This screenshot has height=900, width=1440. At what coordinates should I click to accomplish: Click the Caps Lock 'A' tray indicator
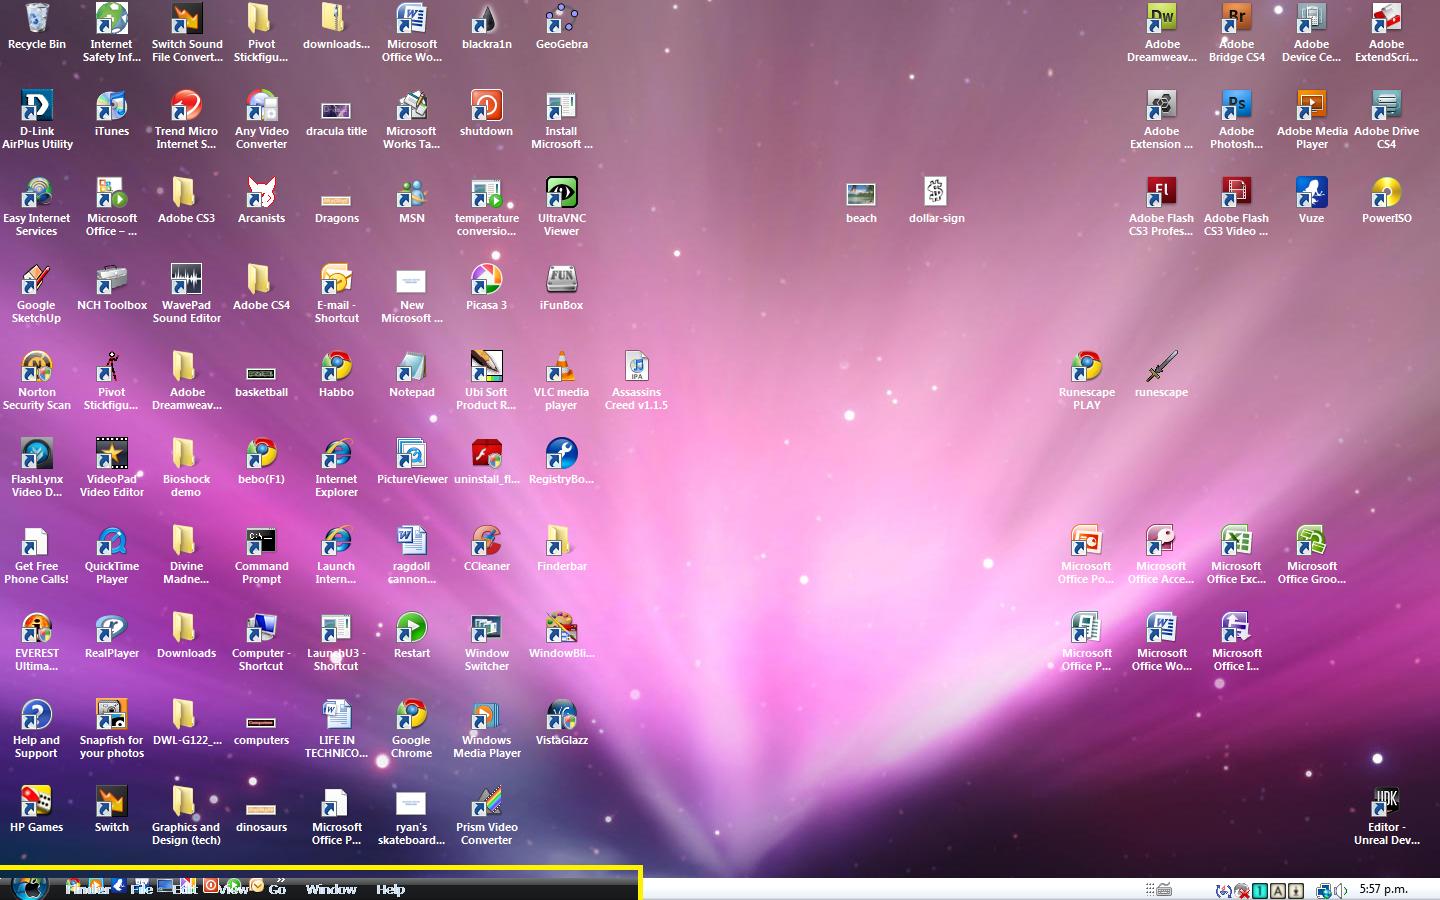pos(1278,890)
